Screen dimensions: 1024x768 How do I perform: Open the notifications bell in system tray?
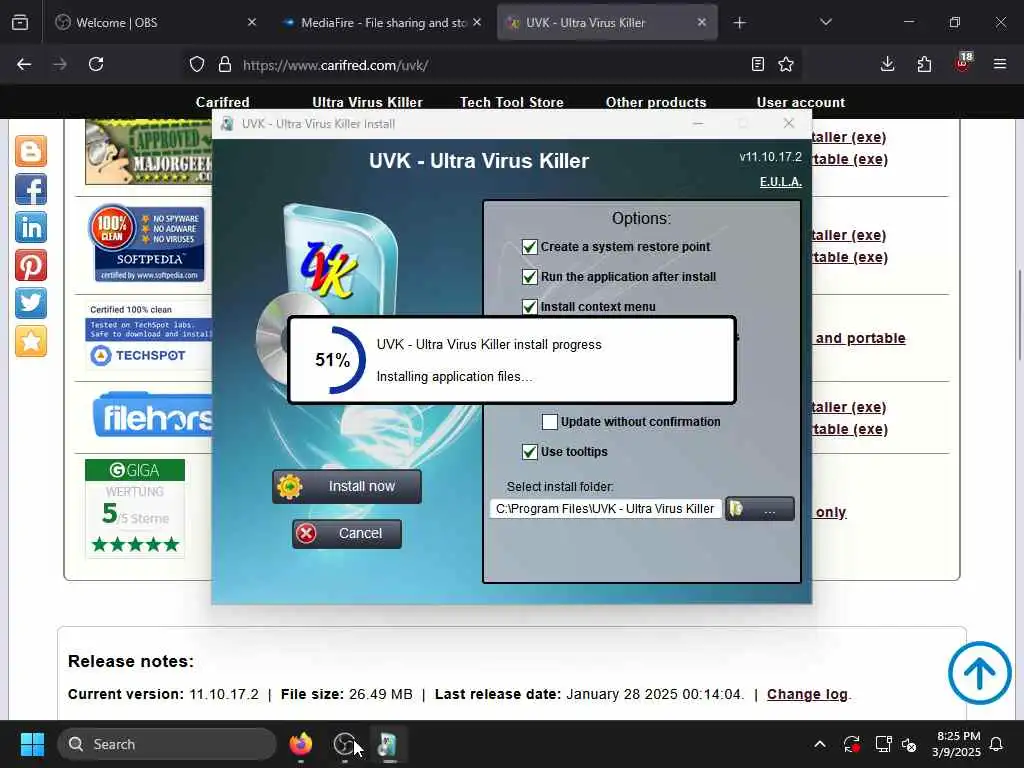(x=996, y=744)
